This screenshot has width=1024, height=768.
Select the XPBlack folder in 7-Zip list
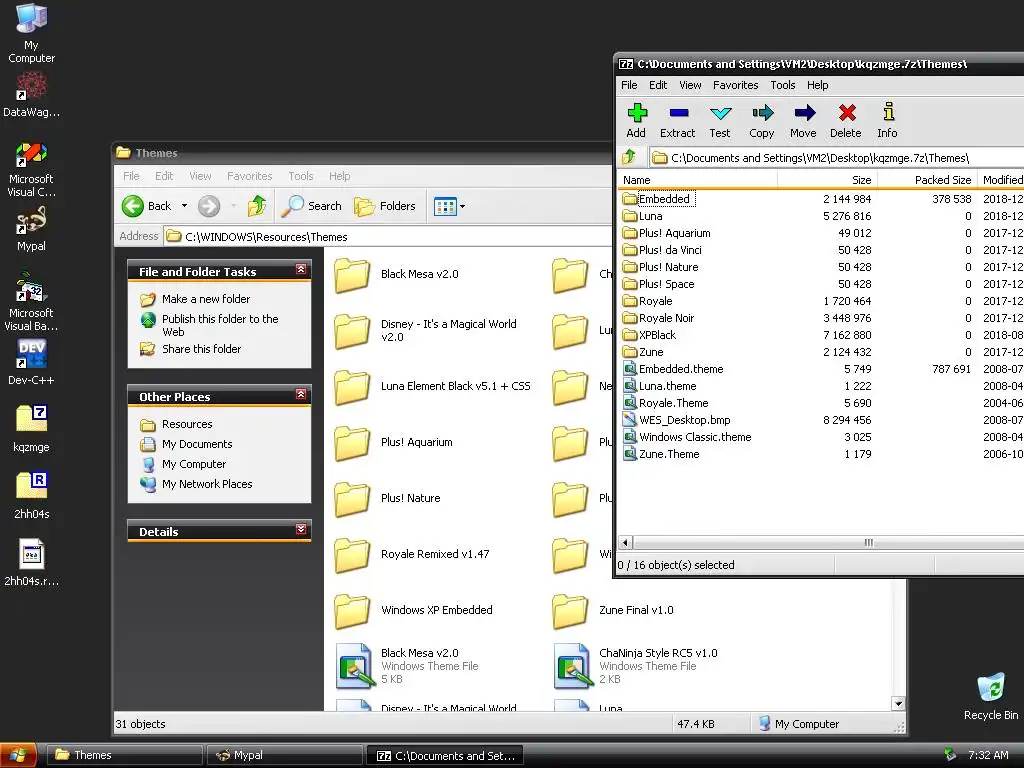(657, 335)
